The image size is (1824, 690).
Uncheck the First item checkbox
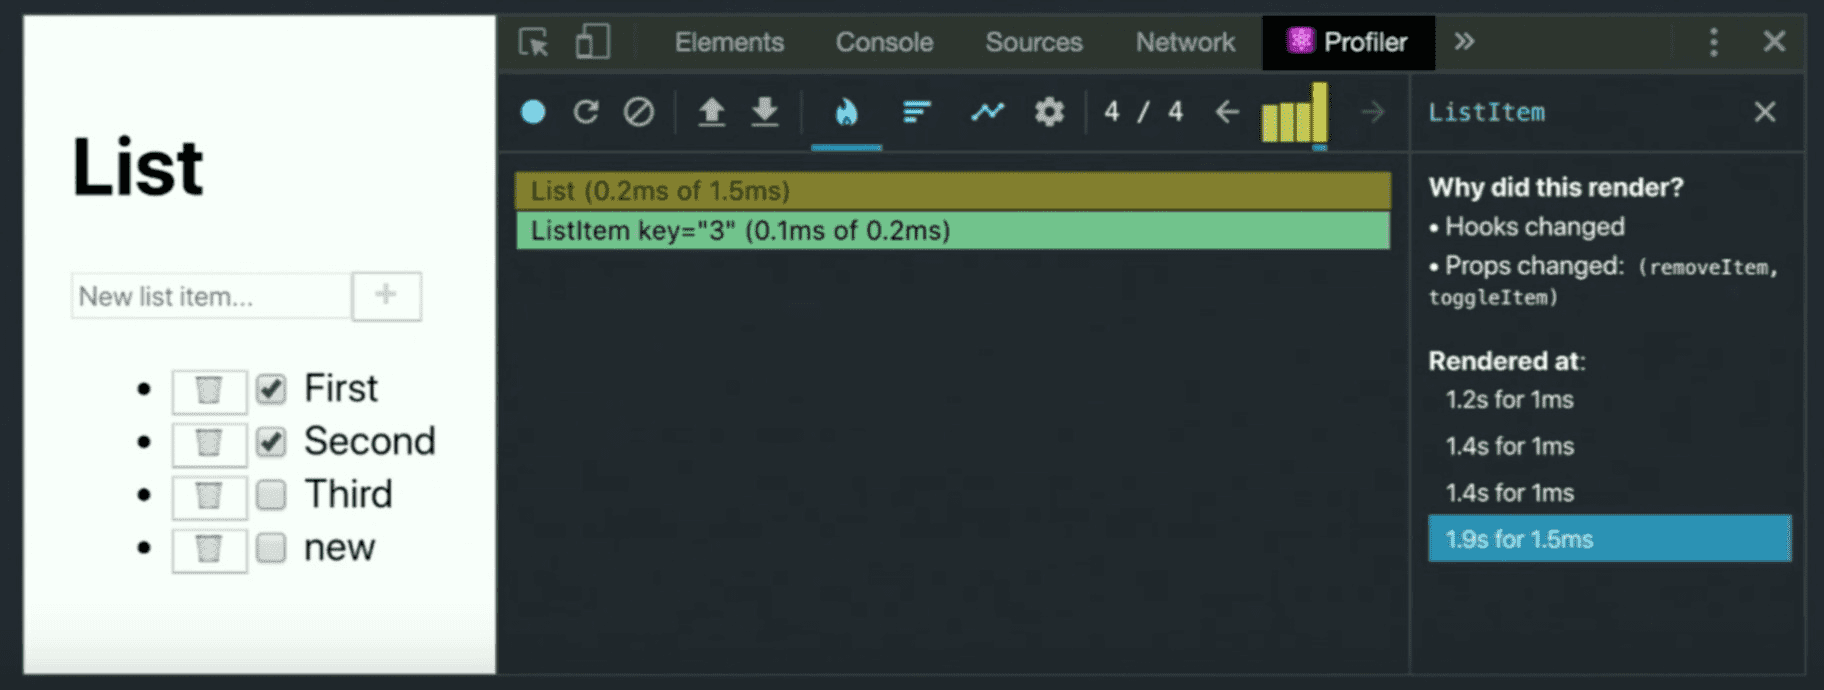pyautogui.click(x=271, y=389)
